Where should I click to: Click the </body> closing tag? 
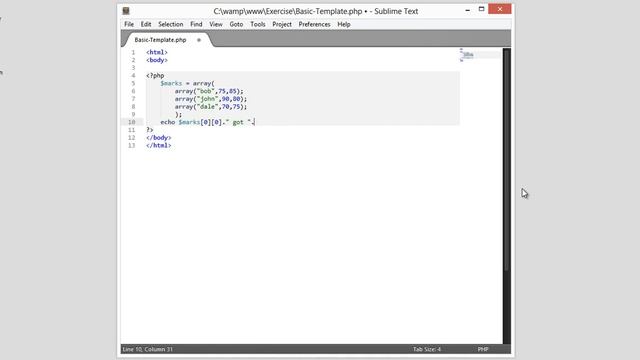pyautogui.click(x=159, y=138)
